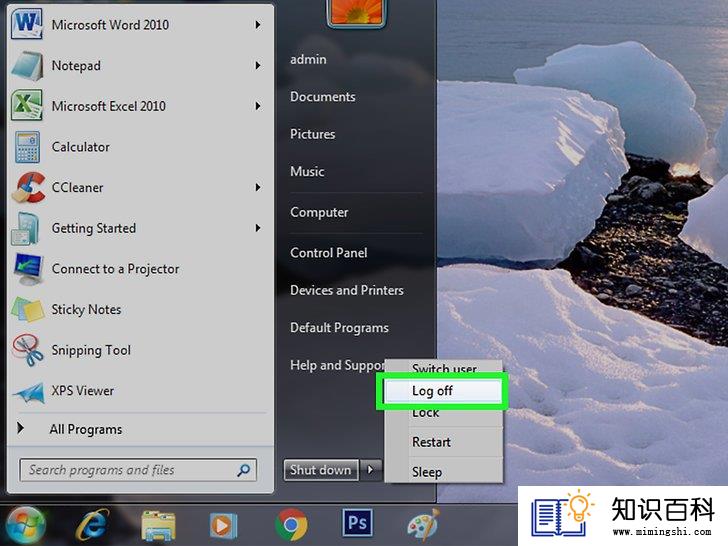Expand Notepad jump list arrow
This screenshot has width=728, height=546.
coord(258,65)
